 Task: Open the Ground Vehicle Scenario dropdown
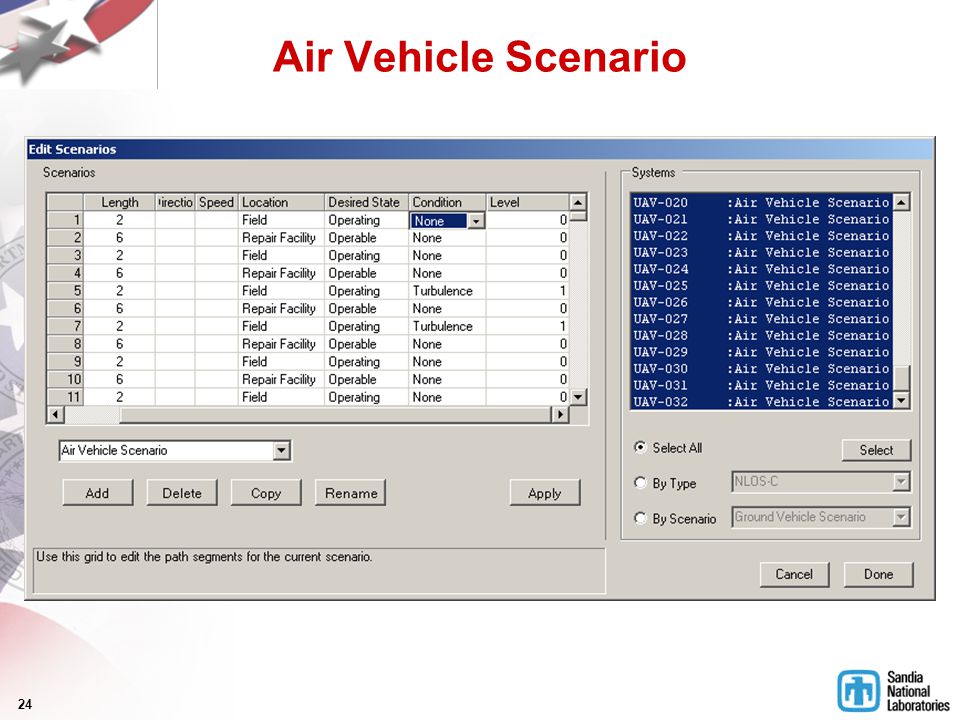tap(901, 517)
